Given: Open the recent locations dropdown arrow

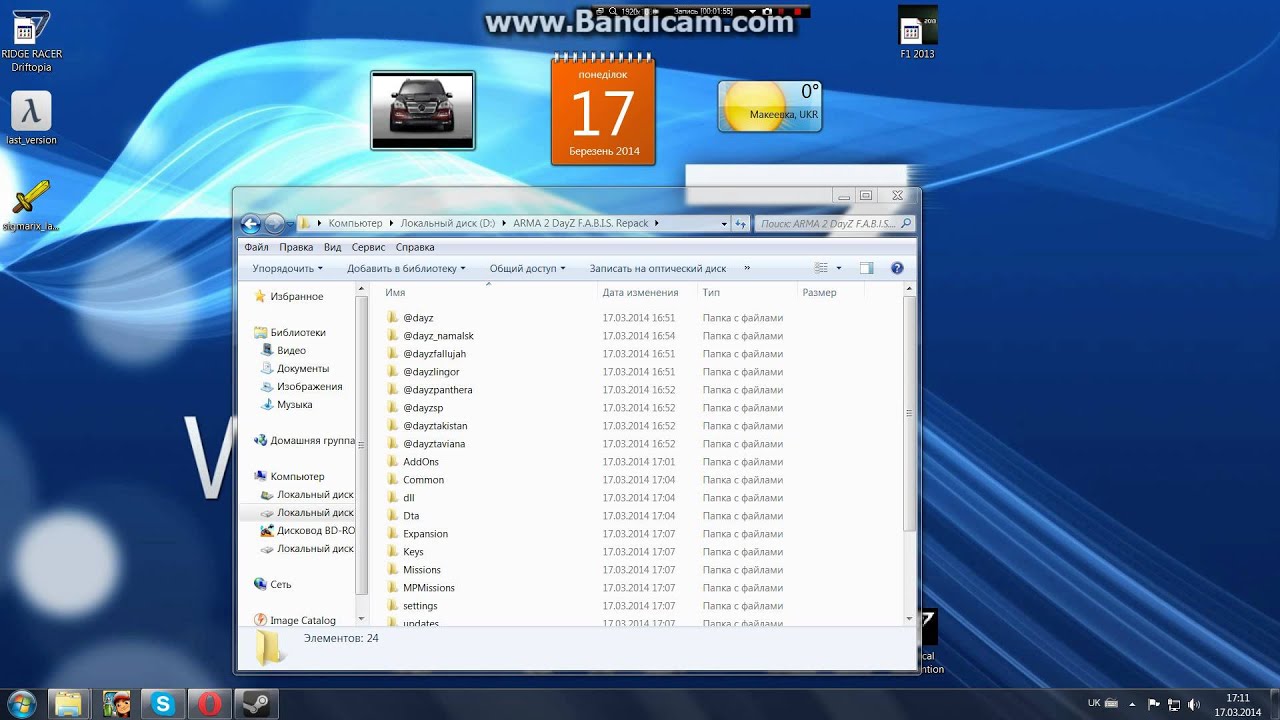Looking at the screenshot, I should click(290, 223).
